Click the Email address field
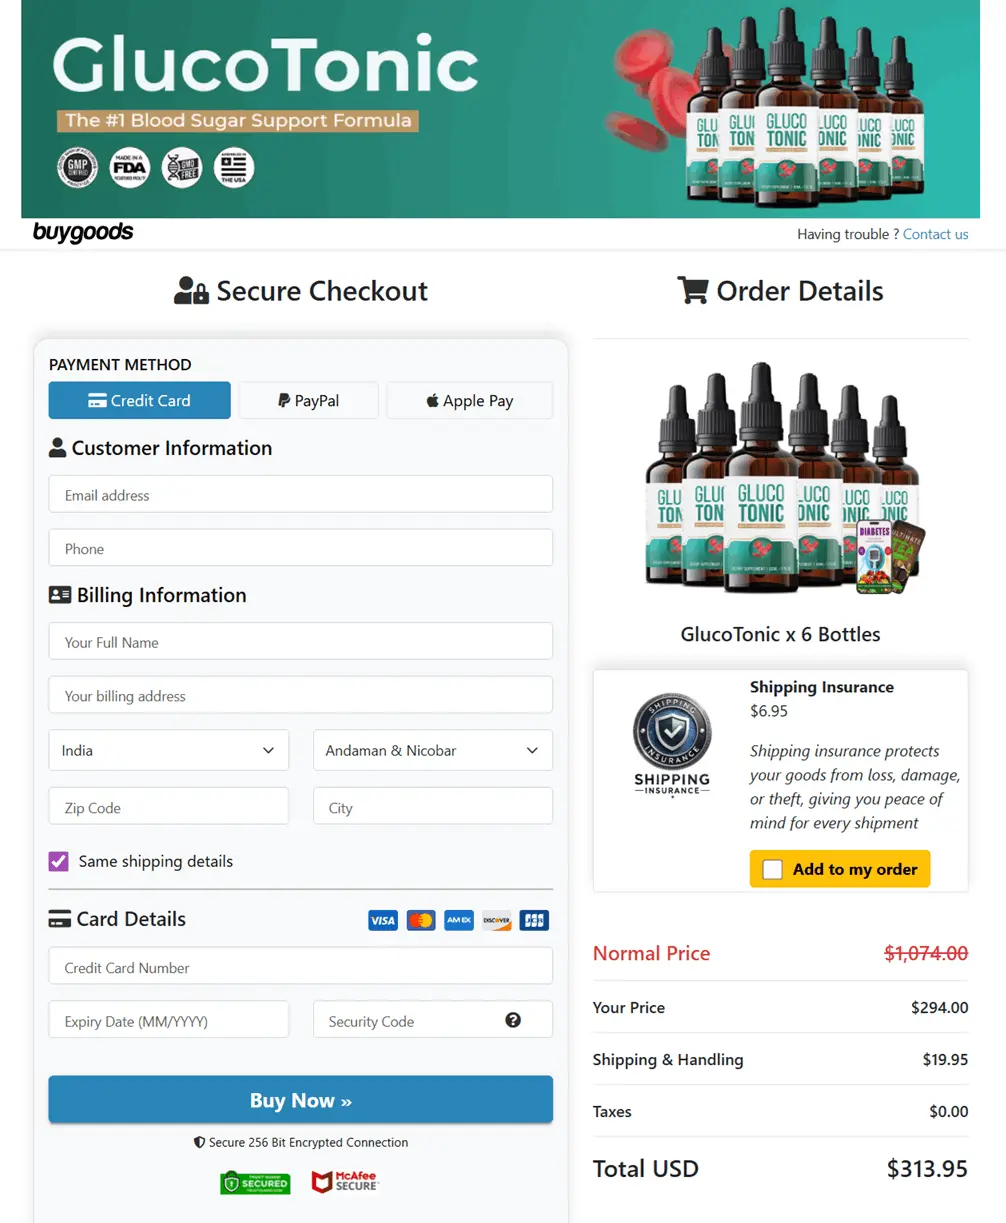Viewport: 1006px width, 1223px height. [x=301, y=494]
